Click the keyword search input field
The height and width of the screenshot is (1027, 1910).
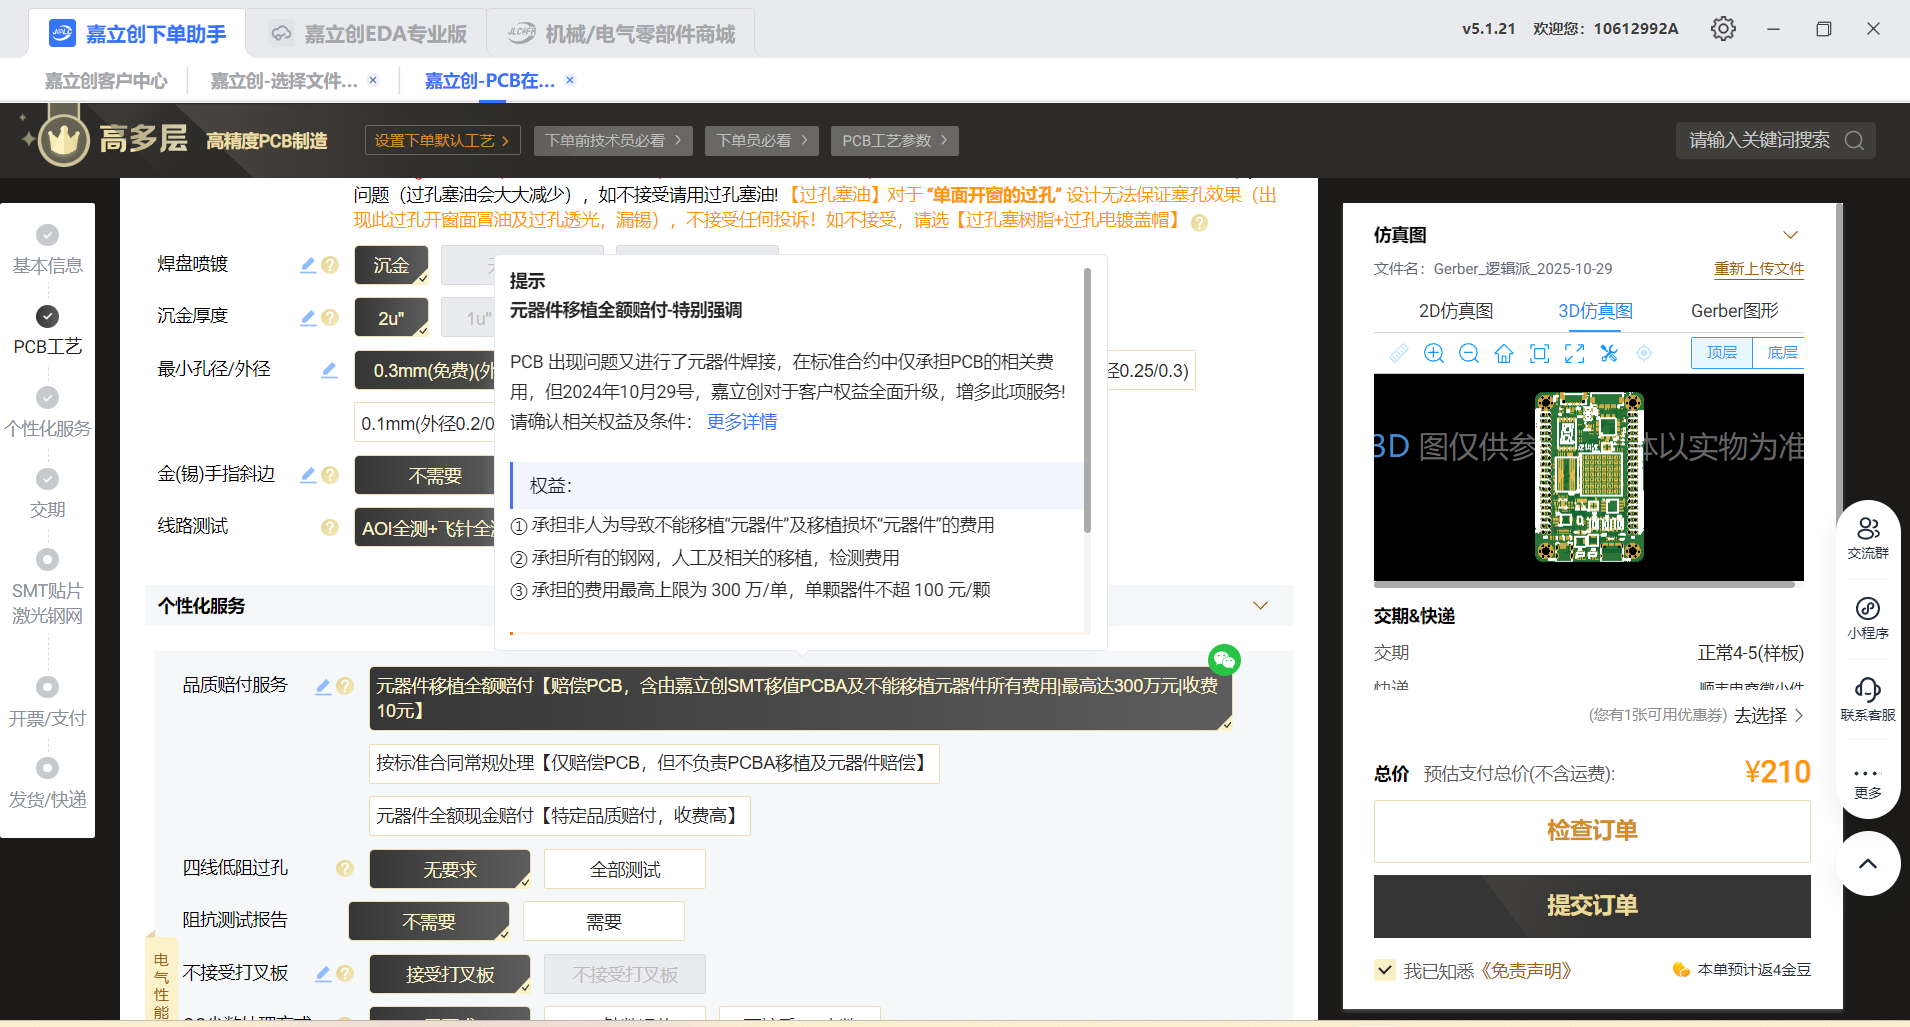(x=1760, y=140)
